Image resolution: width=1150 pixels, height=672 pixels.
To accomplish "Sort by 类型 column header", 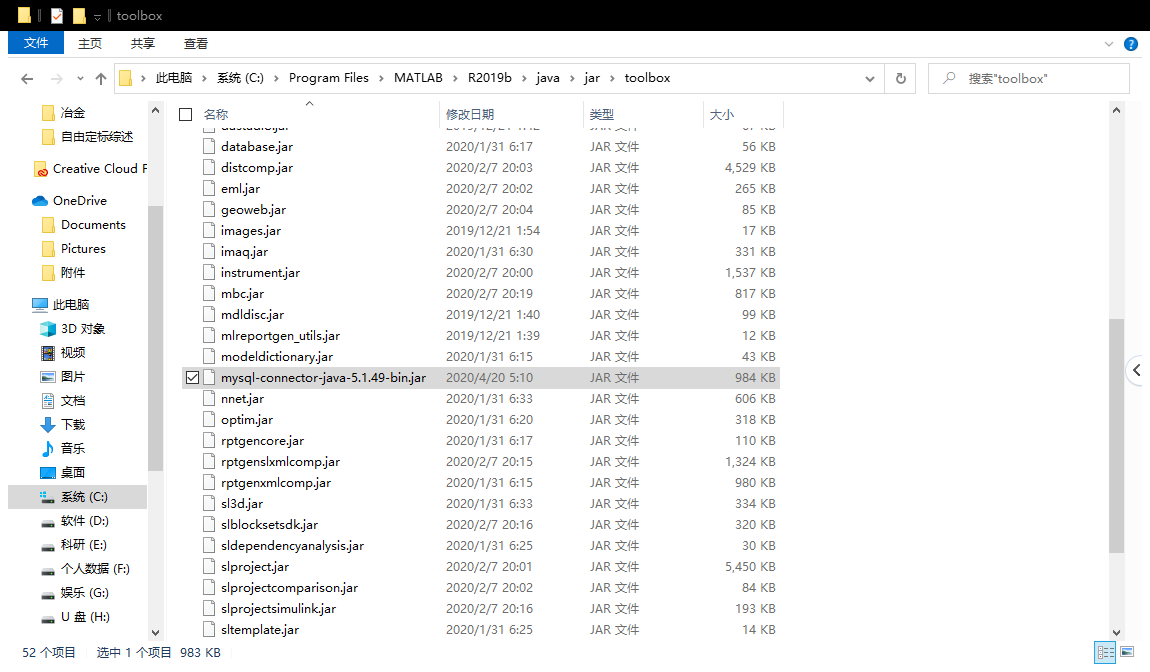I will pos(601,114).
